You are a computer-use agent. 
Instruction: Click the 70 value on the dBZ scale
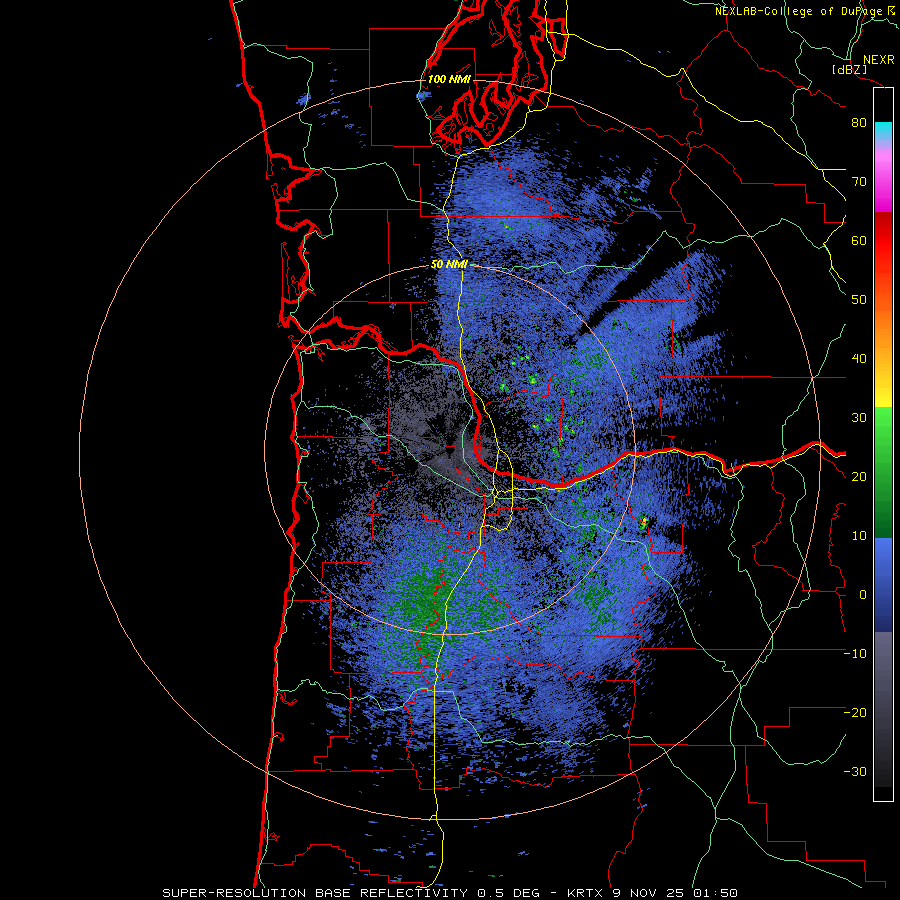click(x=859, y=182)
